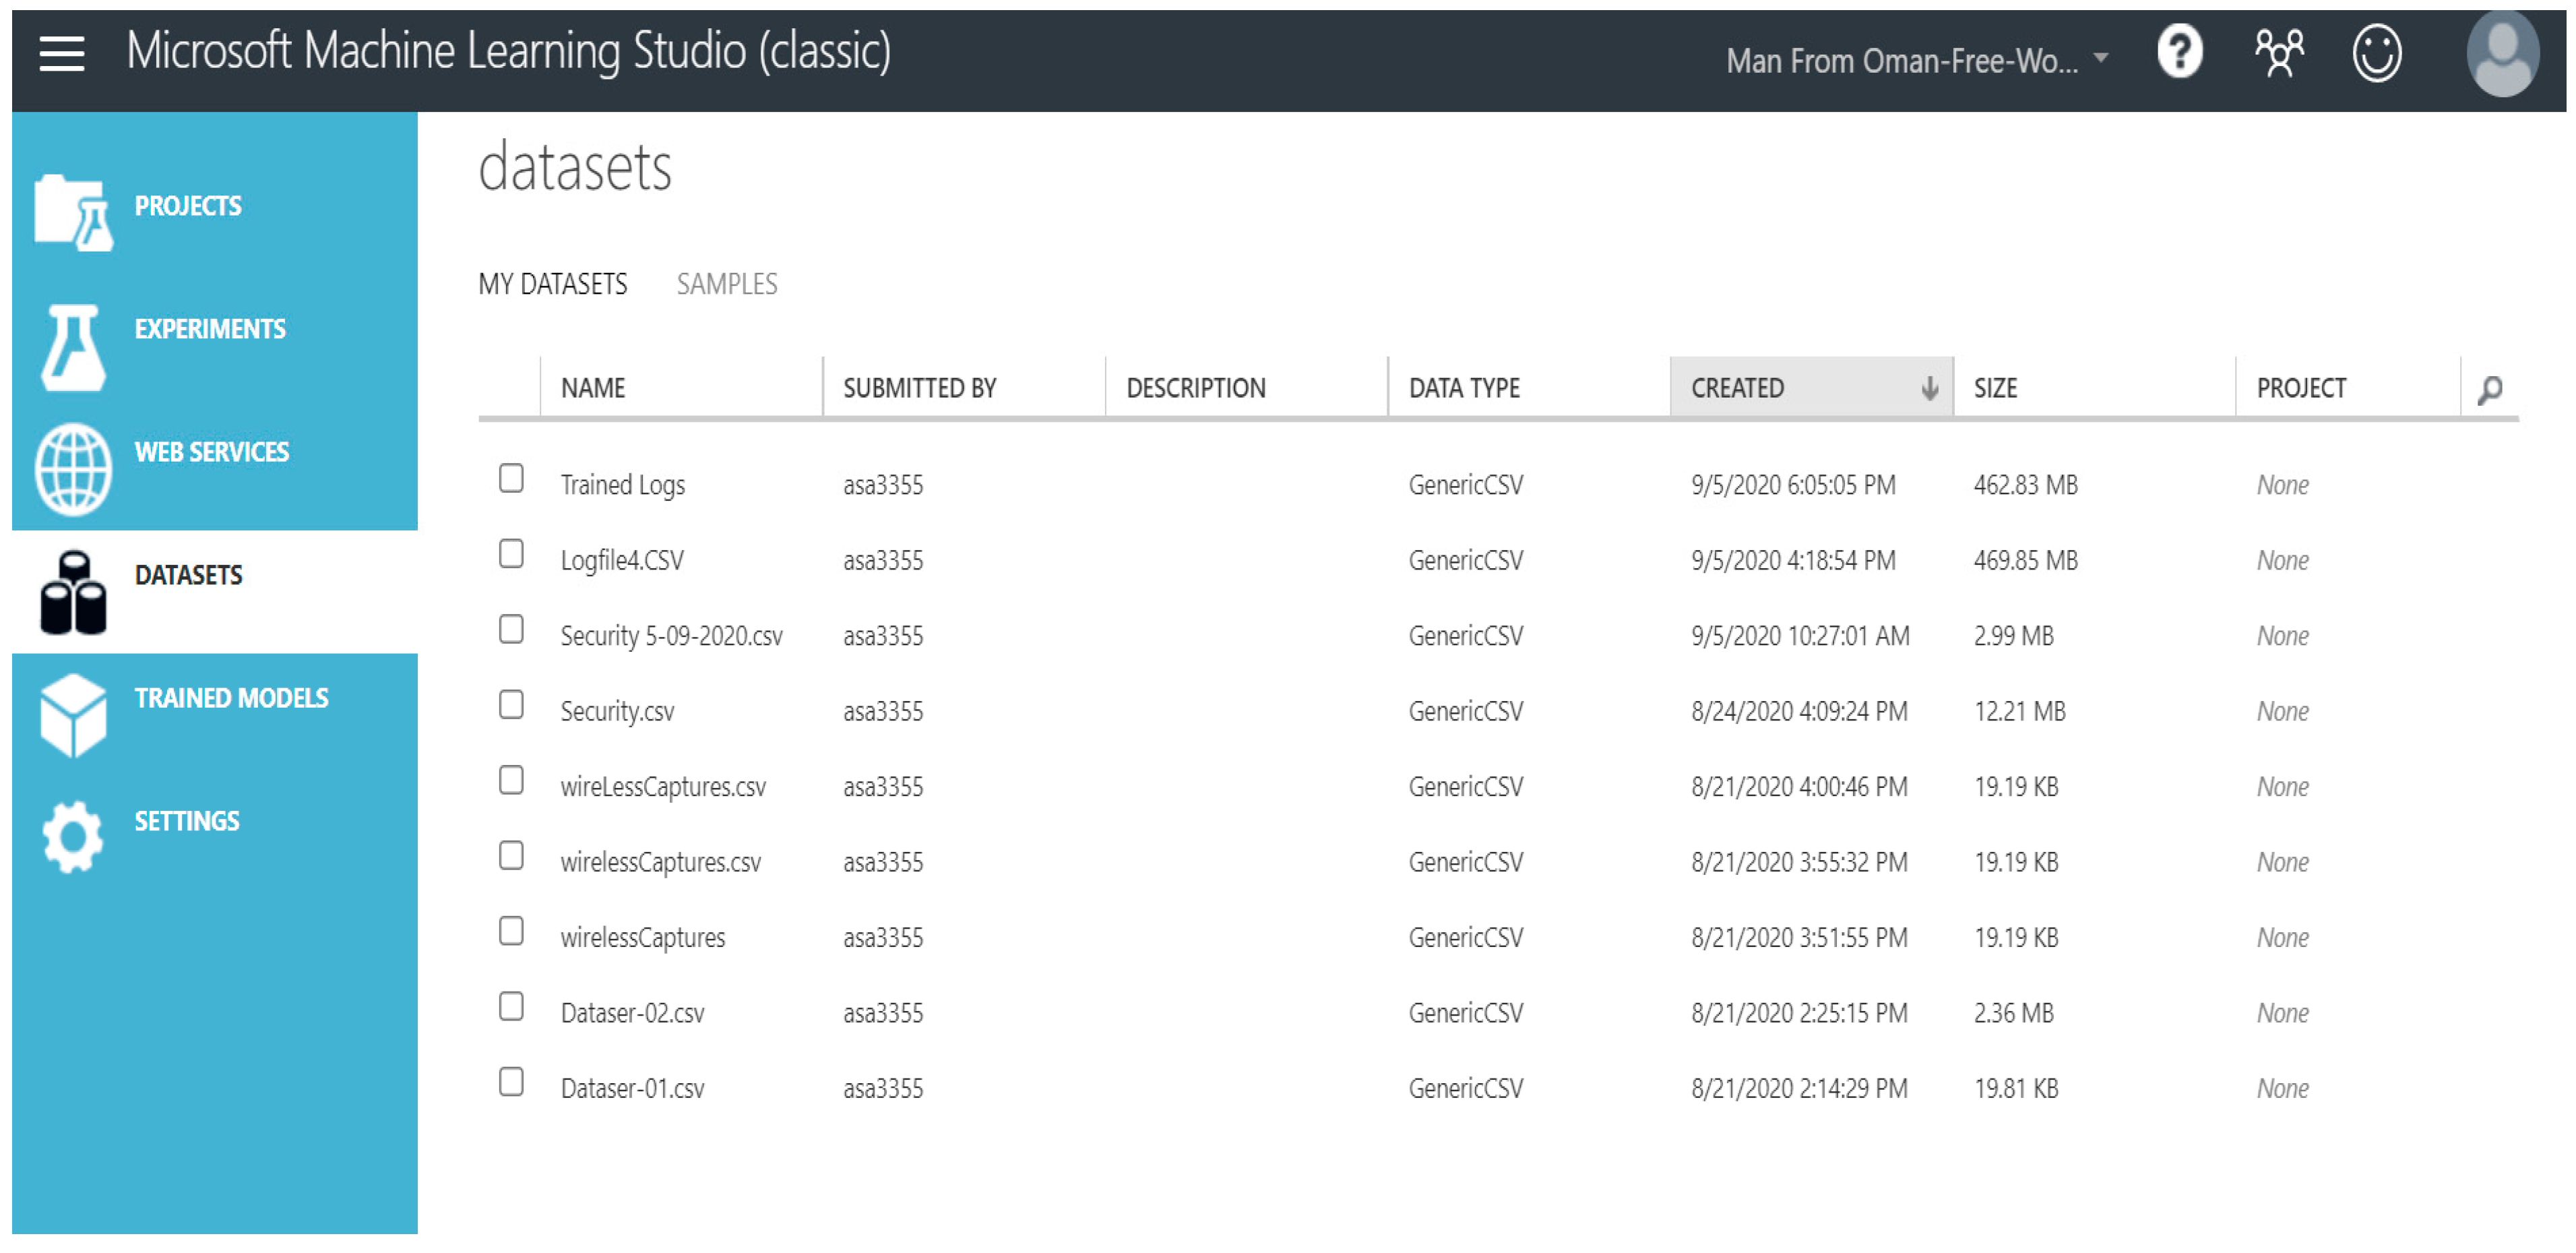Open the Security.csv dataset entry
This screenshot has width=2576, height=1253.
[617, 711]
